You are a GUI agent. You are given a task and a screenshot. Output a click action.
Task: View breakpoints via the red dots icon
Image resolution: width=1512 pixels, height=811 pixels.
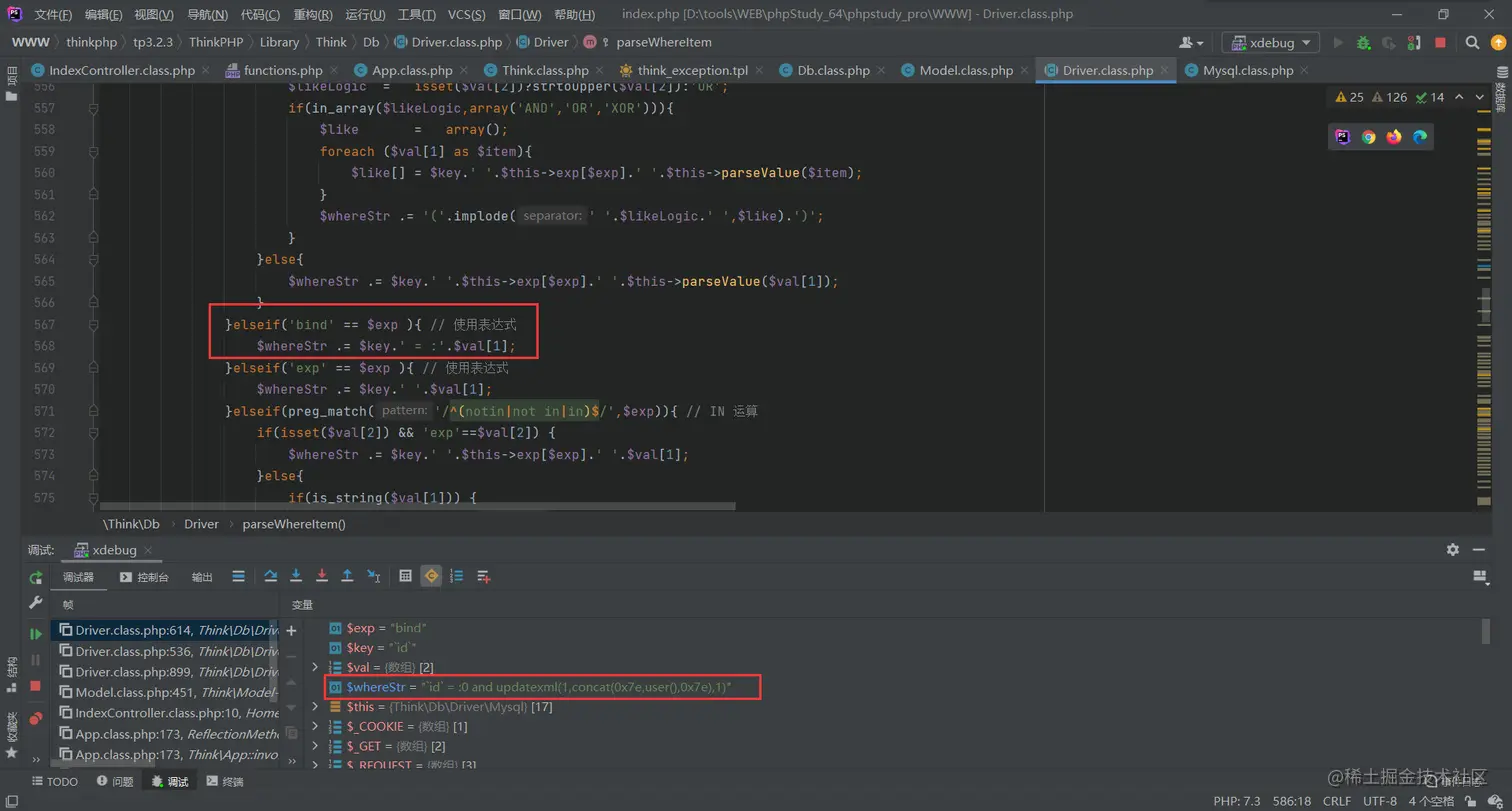pyautogui.click(x=36, y=717)
